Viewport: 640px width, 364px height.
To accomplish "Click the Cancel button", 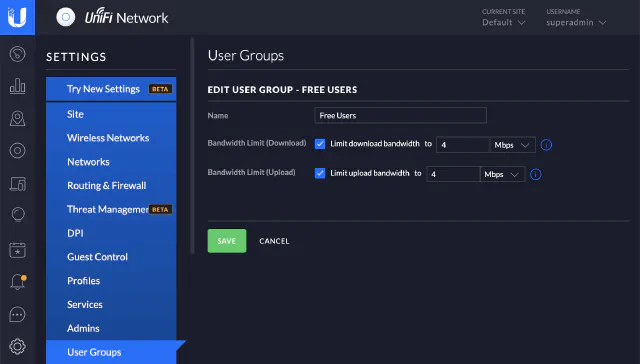I will (x=274, y=241).
